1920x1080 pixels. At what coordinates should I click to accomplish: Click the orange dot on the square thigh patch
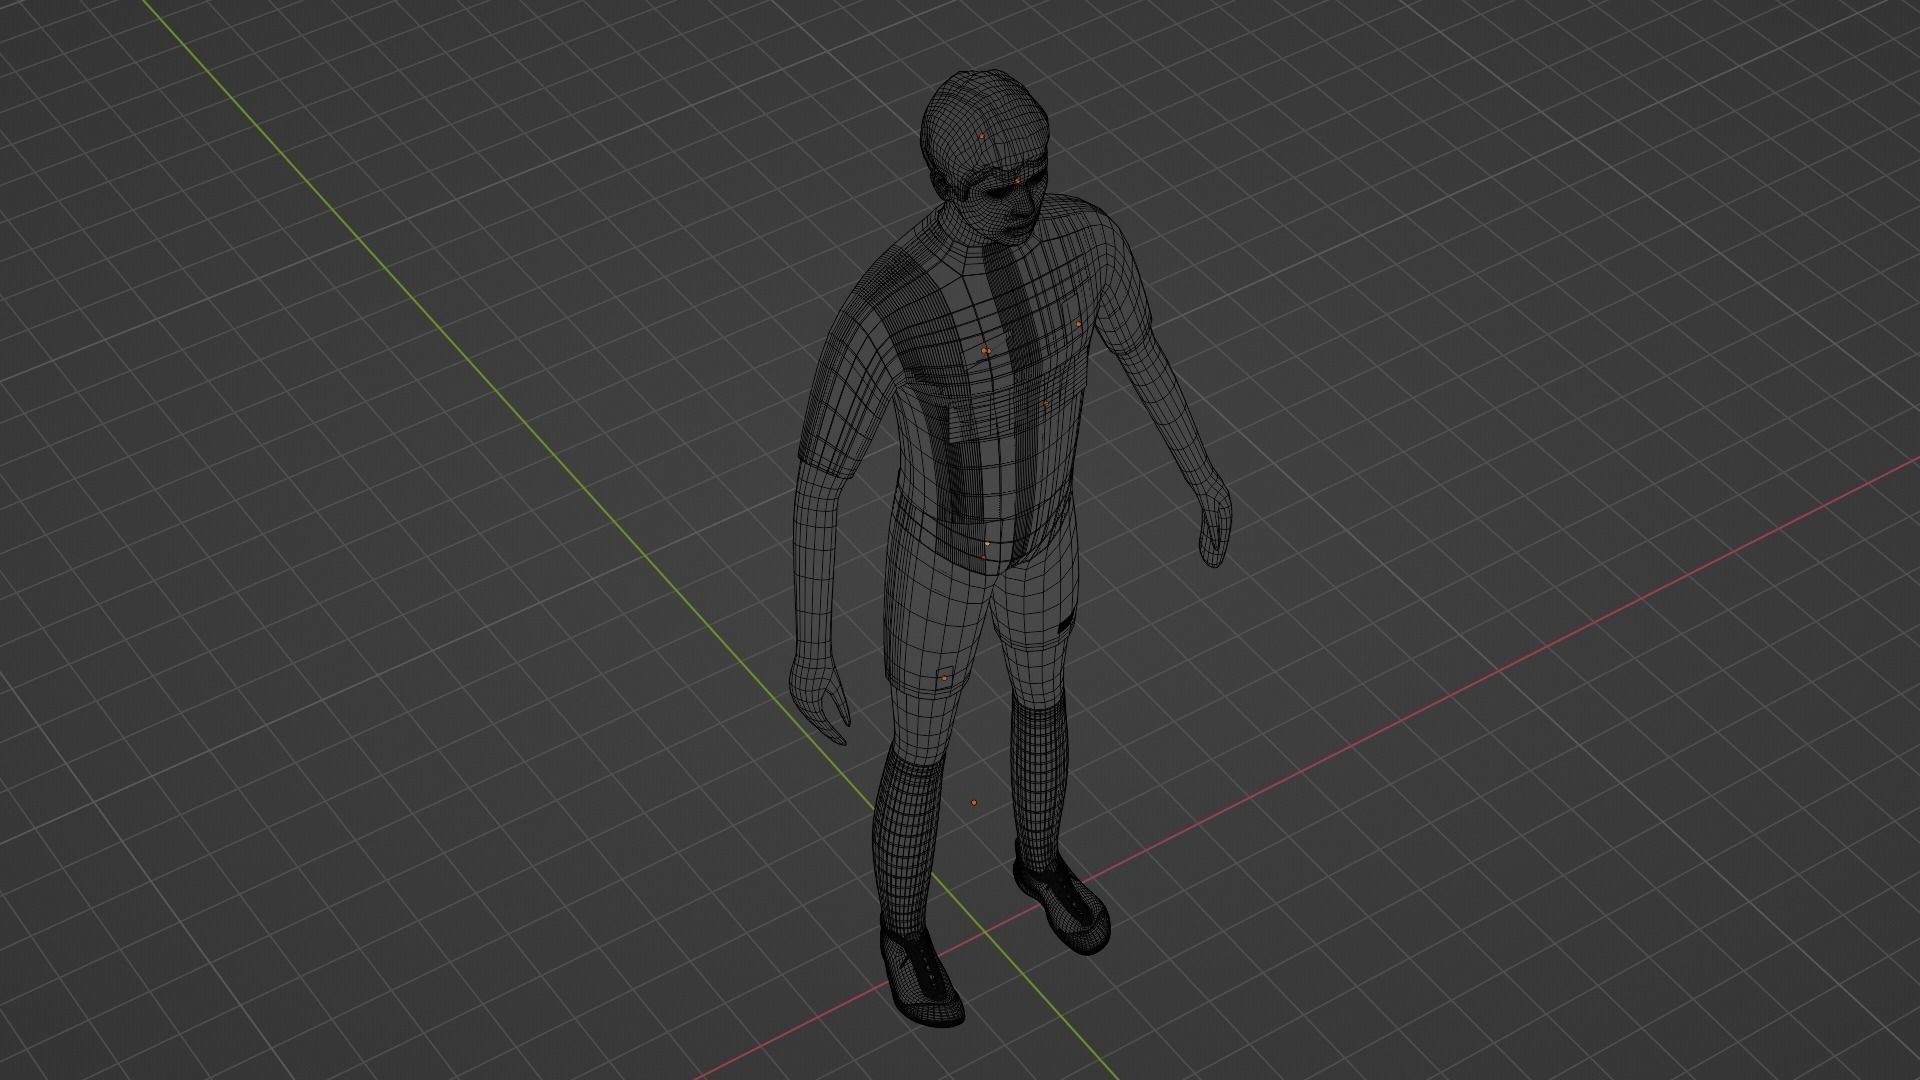point(943,678)
